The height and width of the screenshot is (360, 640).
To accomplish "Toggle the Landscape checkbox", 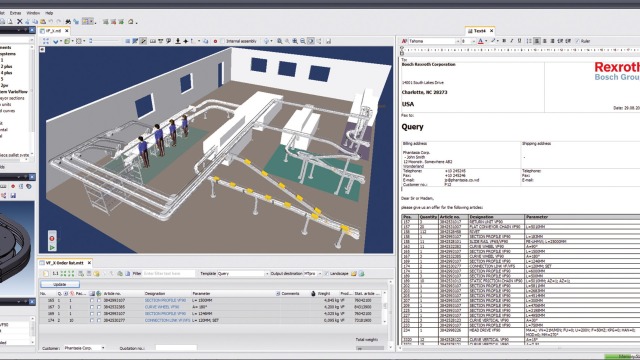I will pyautogui.click(x=326, y=273).
